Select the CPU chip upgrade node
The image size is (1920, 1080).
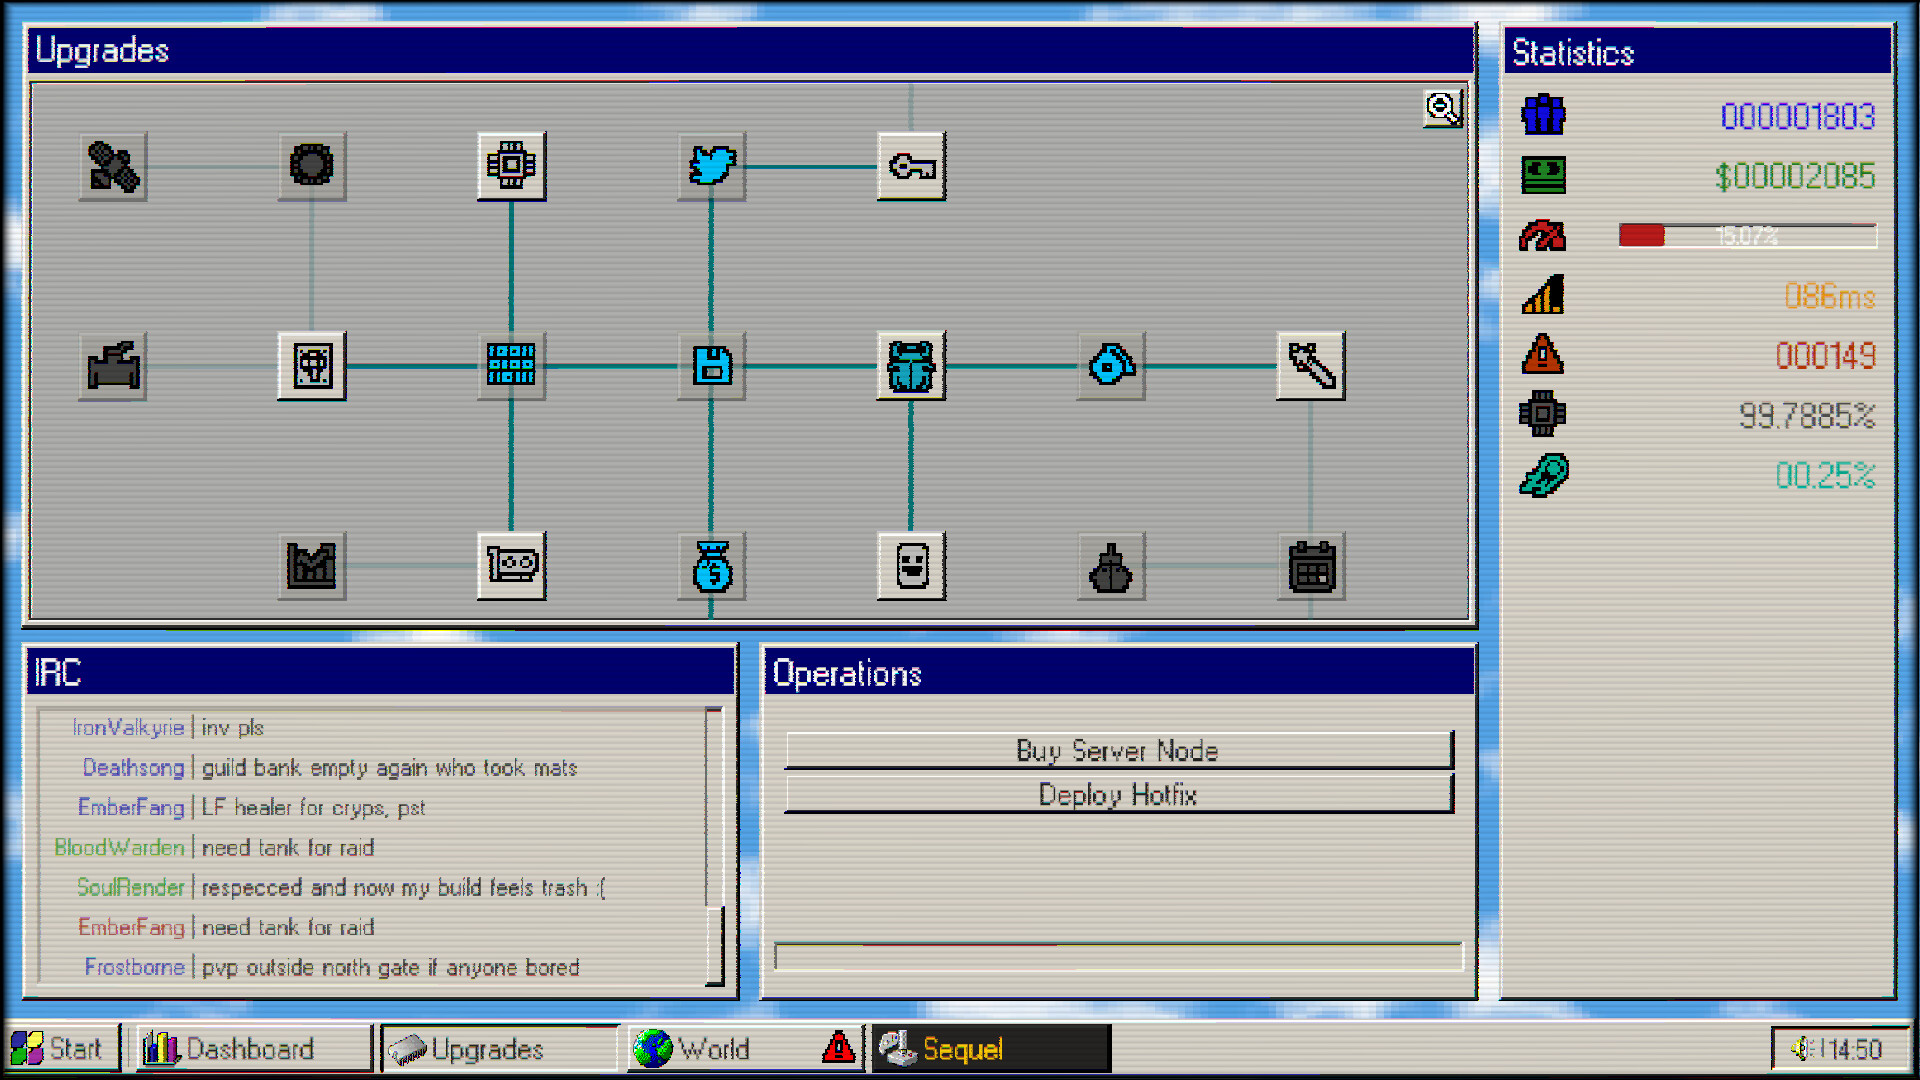click(x=511, y=165)
